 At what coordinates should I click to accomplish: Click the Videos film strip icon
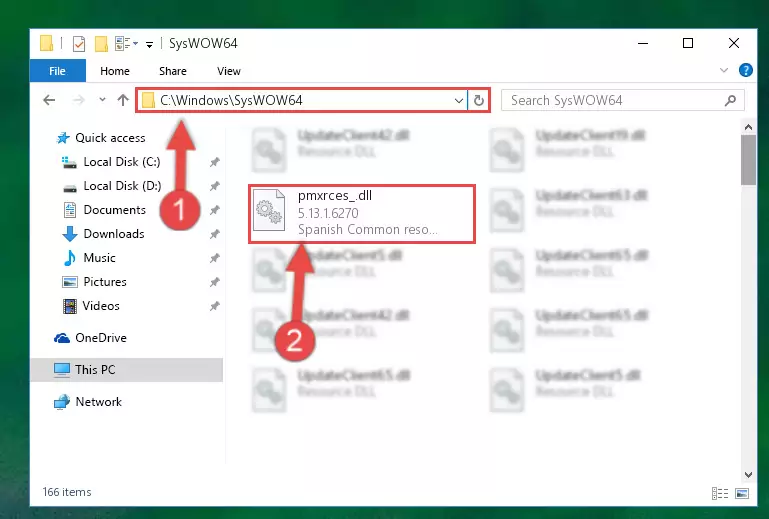[70, 306]
